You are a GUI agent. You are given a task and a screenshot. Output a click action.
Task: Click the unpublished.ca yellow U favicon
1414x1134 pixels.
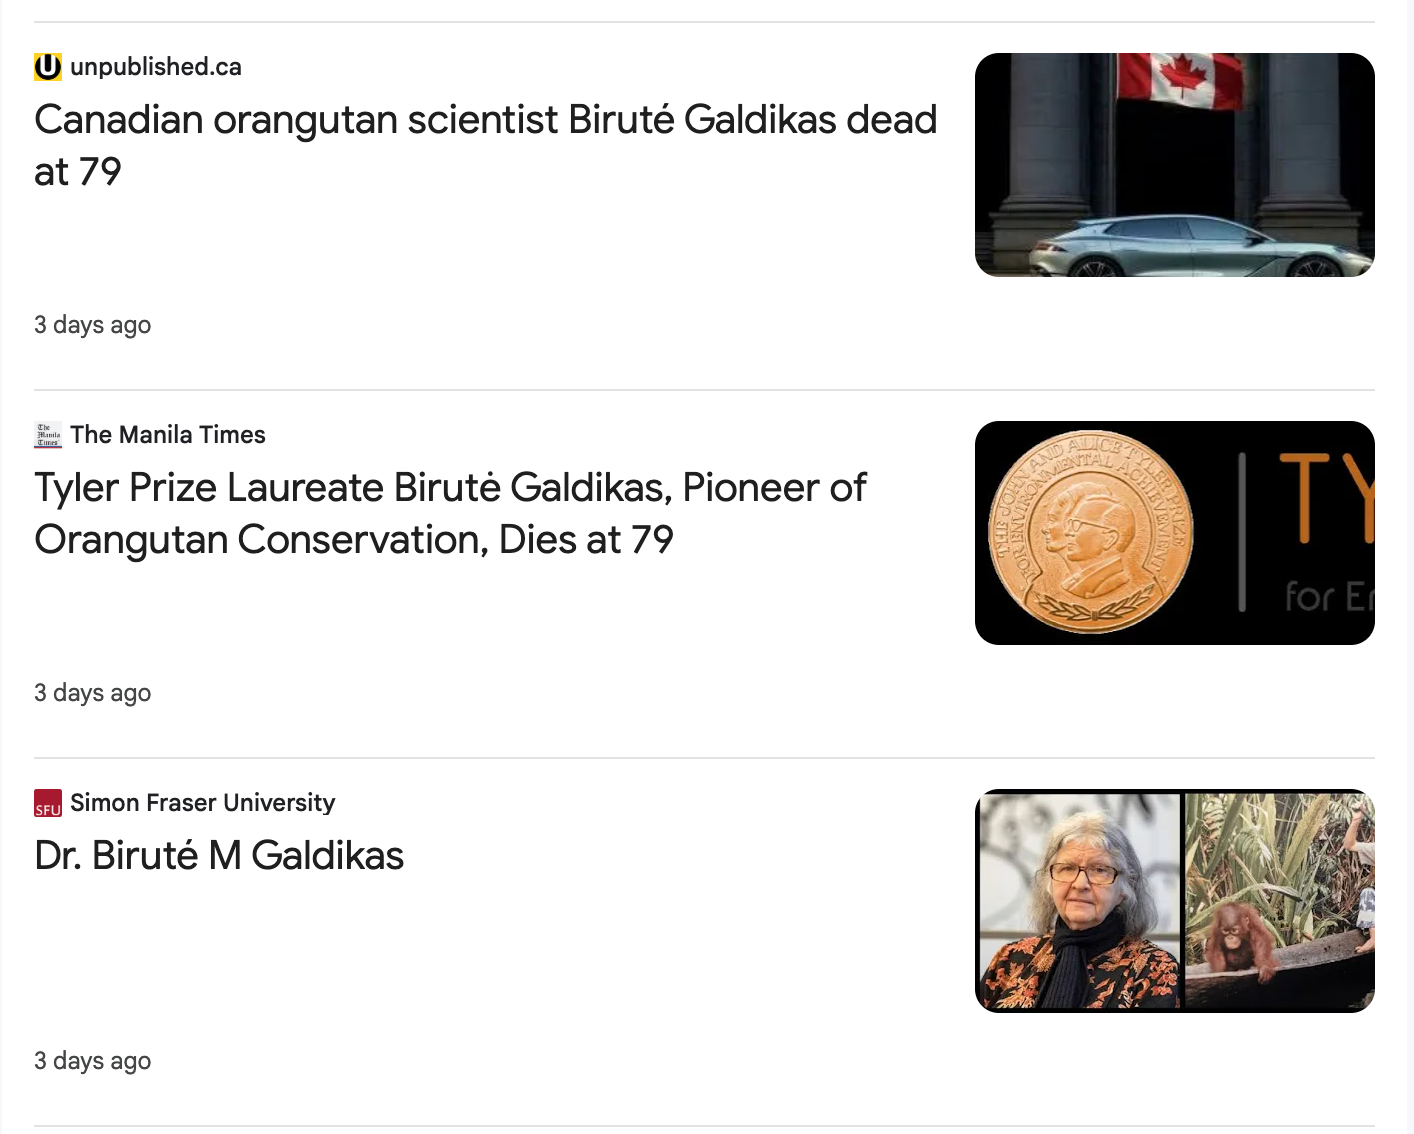[x=48, y=67]
